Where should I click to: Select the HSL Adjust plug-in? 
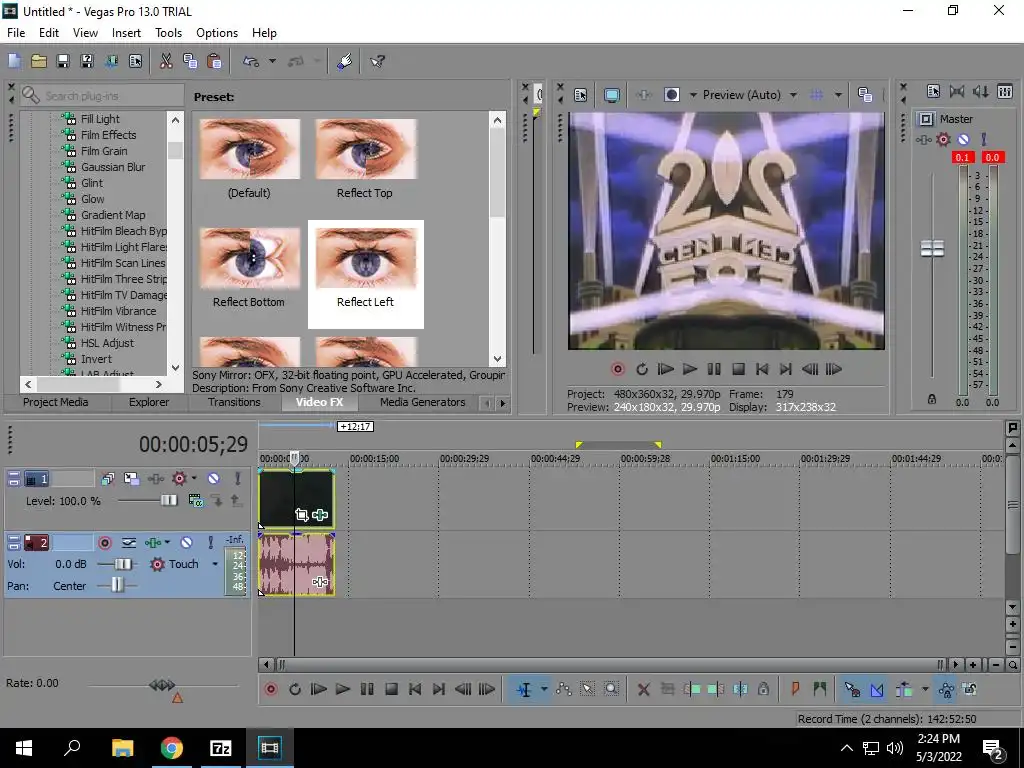coord(106,343)
